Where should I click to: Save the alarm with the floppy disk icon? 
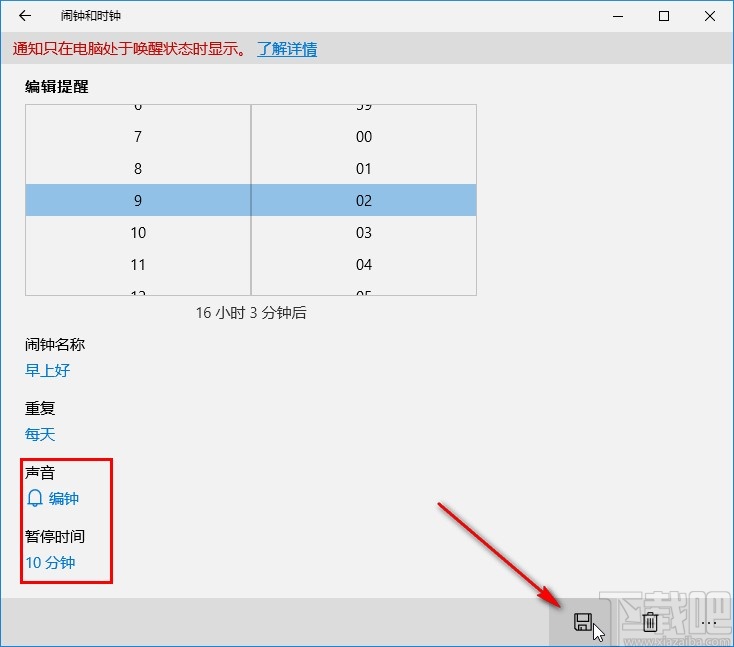click(x=582, y=622)
